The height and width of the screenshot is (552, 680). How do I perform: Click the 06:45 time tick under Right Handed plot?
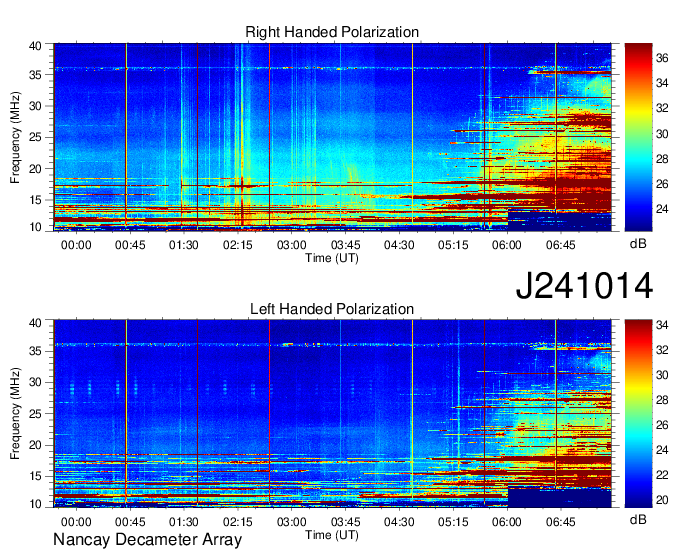[560, 245]
